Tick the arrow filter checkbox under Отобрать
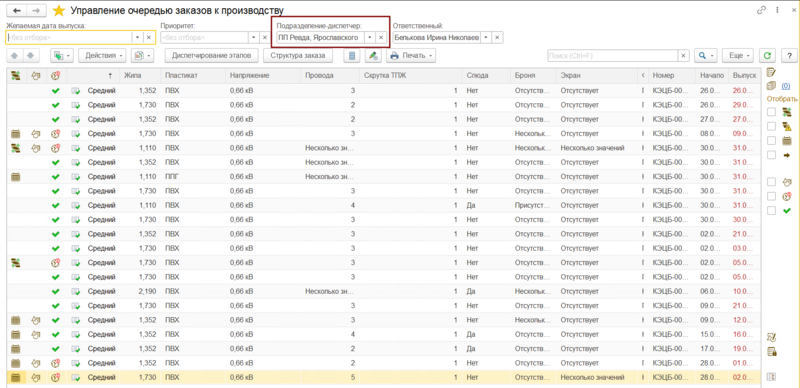800x388 pixels. coord(772,155)
